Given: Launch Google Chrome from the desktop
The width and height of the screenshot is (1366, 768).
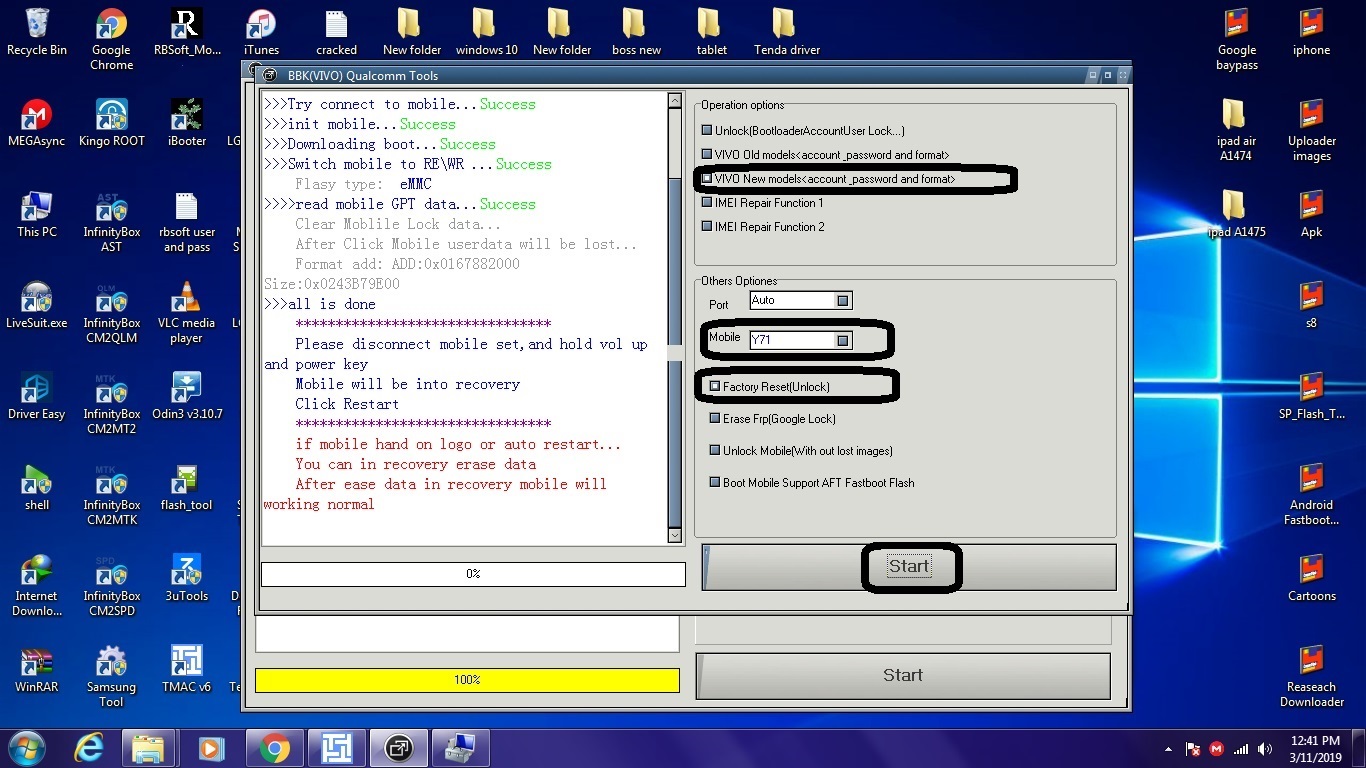Looking at the screenshot, I should (x=111, y=40).
